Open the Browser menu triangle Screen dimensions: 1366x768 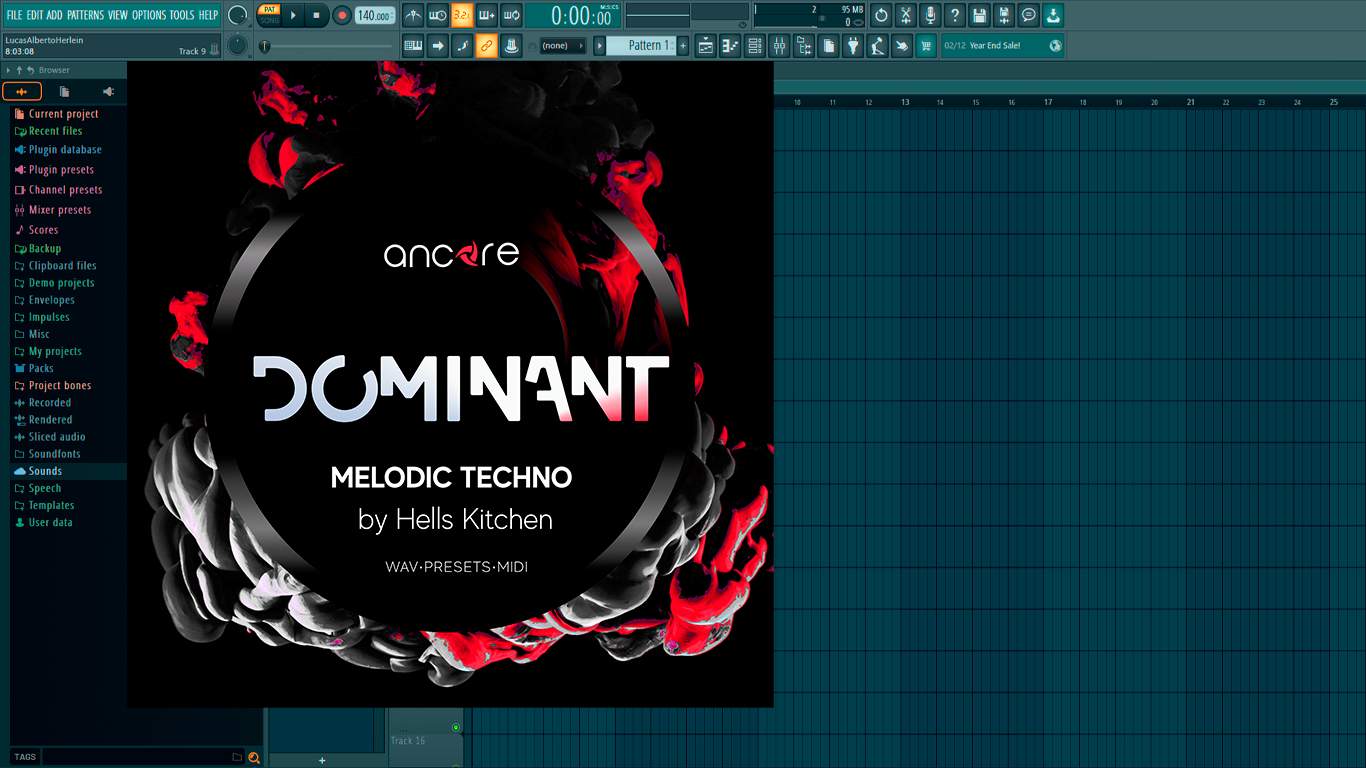(8, 70)
